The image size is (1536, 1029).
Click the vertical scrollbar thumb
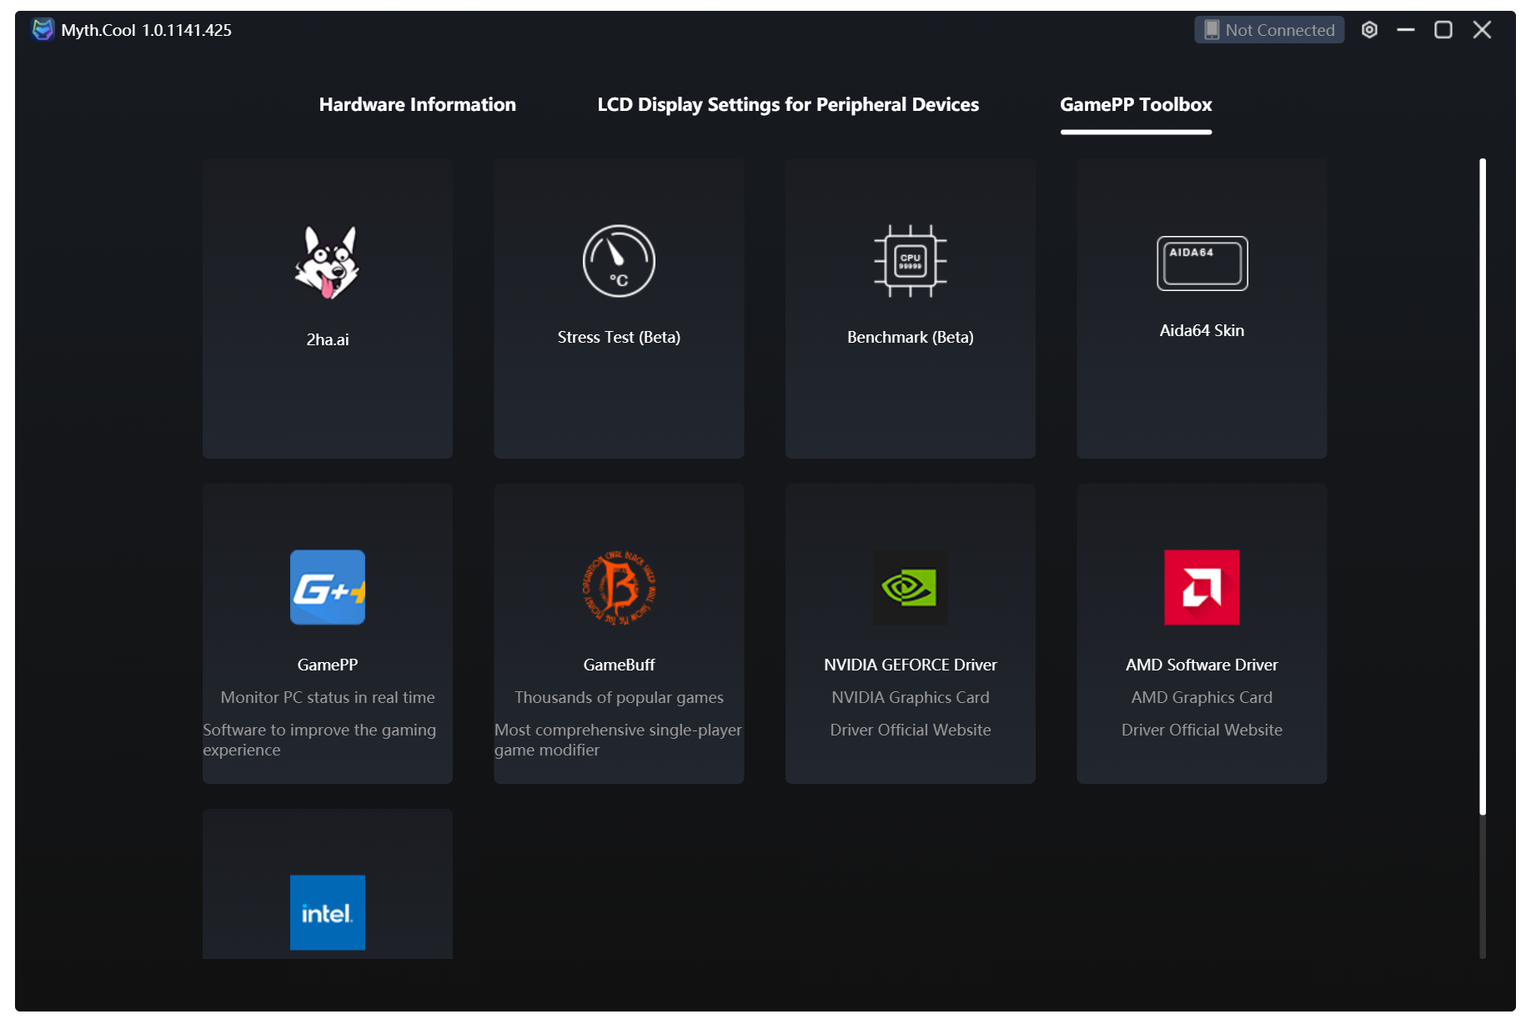(x=1482, y=486)
